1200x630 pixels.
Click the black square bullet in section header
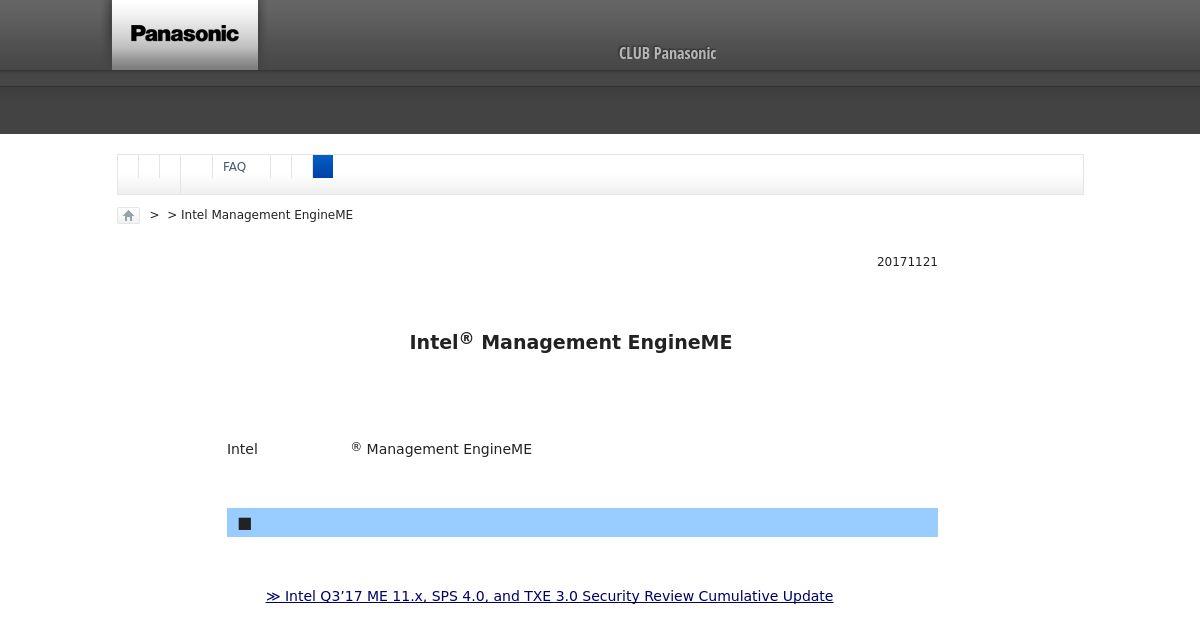[245, 524]
